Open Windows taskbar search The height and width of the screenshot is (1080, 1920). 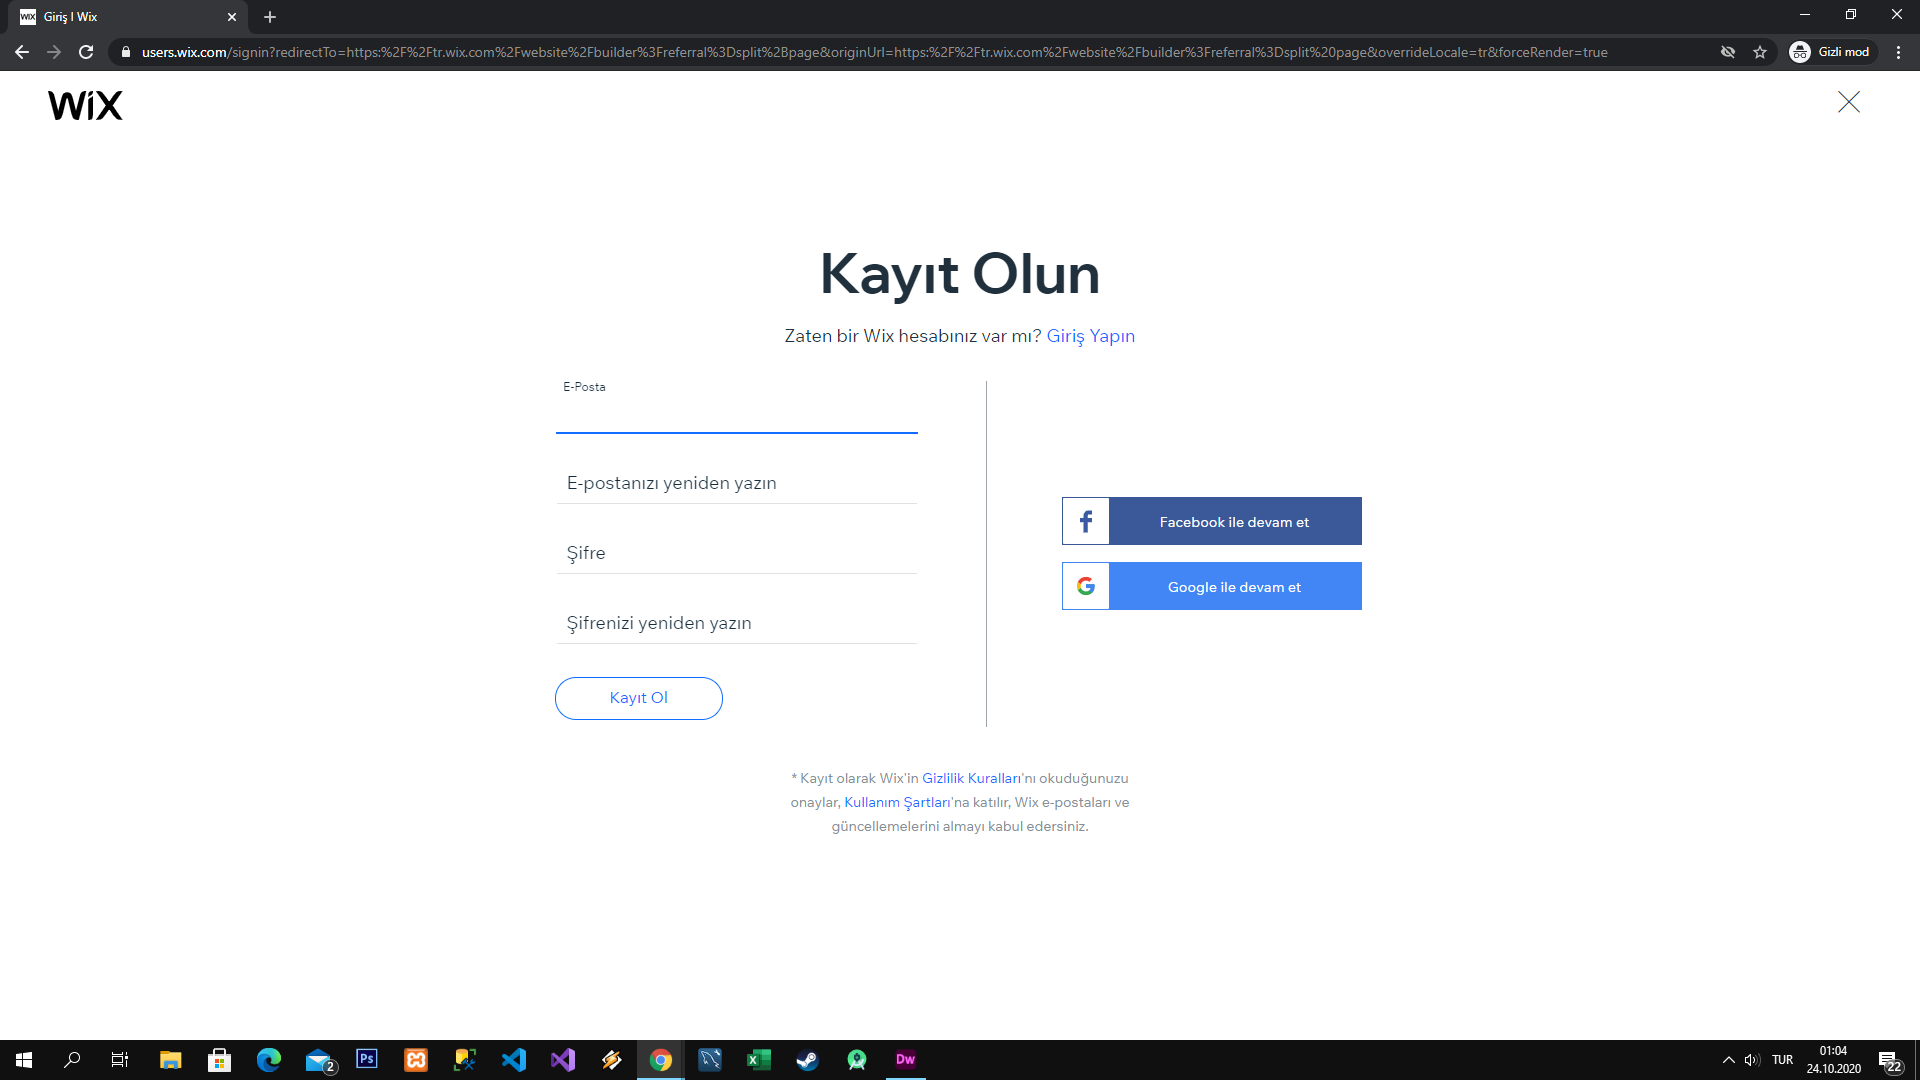pos(72,1060)
